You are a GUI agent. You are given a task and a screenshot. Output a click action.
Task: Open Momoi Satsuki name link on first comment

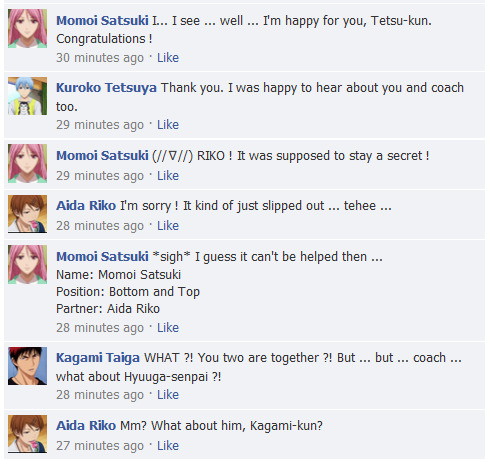coord(102,21)
